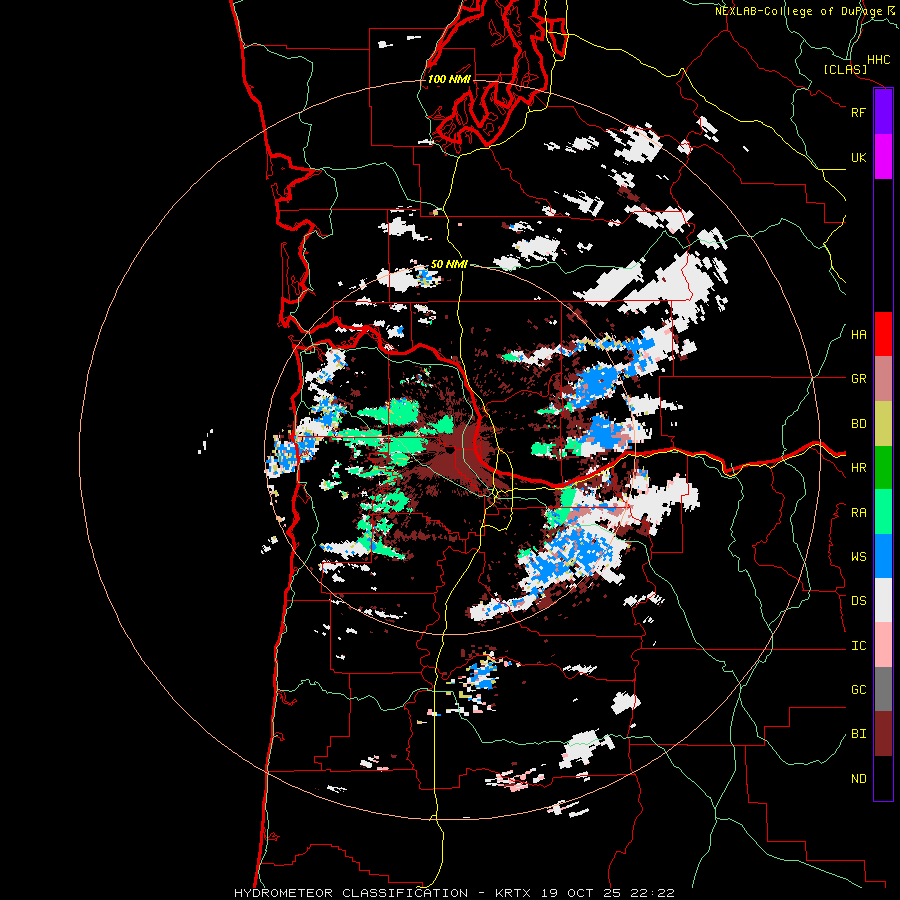
Task: Click the 'NEXLAB-College of DuPage' credit text
Action: coord(799,11)
